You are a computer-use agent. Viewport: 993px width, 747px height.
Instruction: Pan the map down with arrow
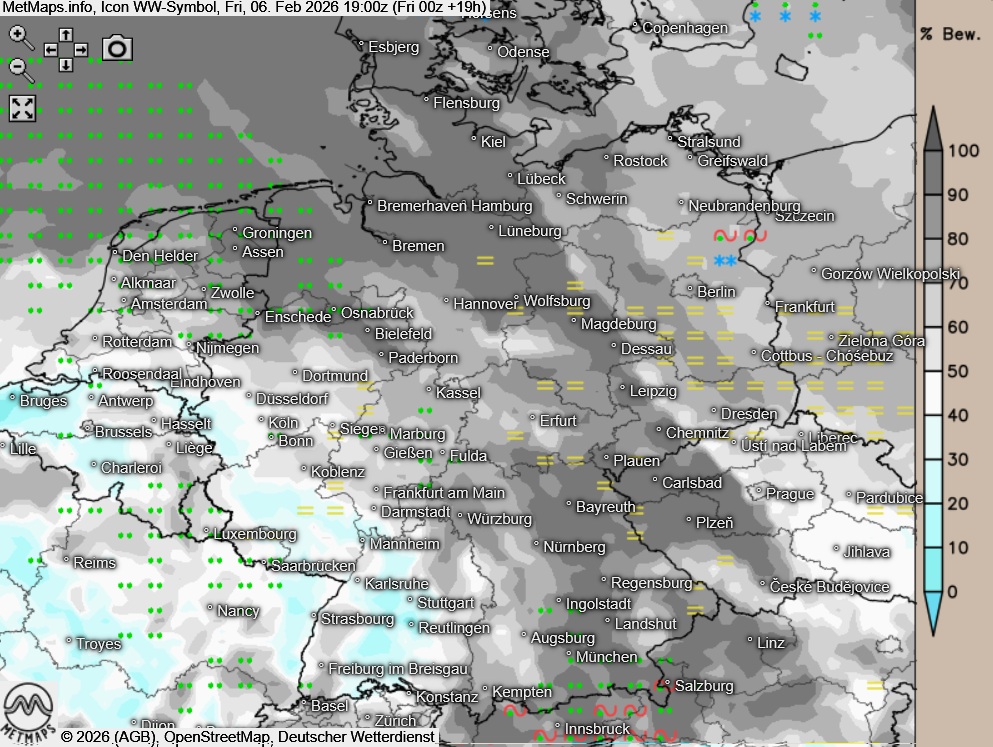point(65,65)
